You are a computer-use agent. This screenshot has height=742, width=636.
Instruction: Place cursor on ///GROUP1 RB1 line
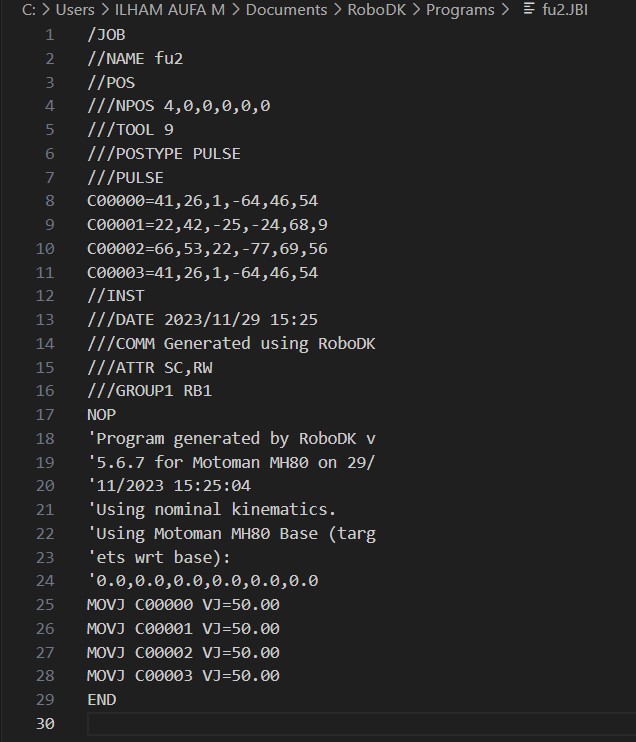pyautogui.click(x=149, y=391)
